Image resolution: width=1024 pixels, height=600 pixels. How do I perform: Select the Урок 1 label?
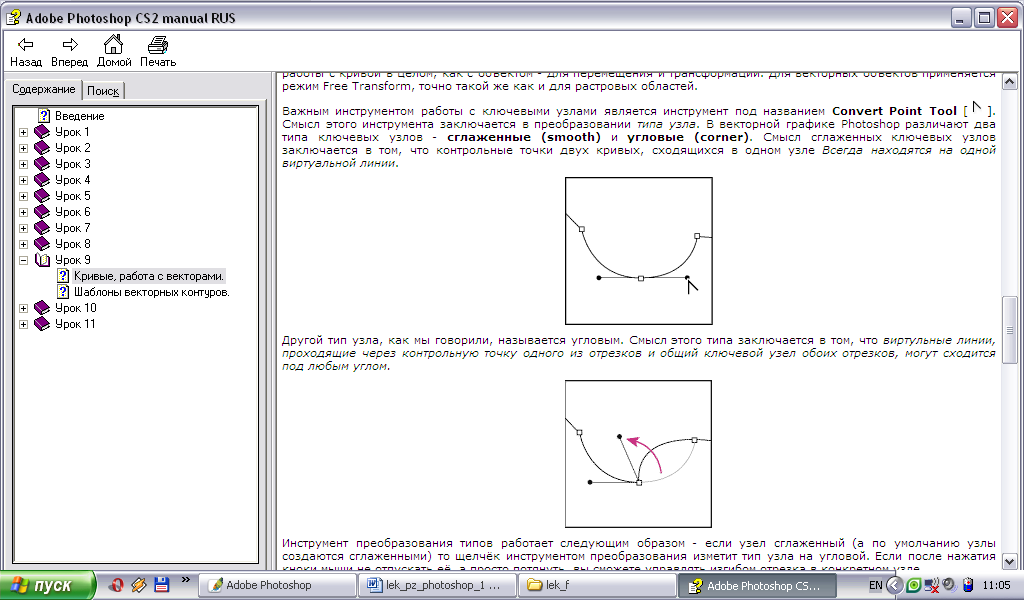72,132
